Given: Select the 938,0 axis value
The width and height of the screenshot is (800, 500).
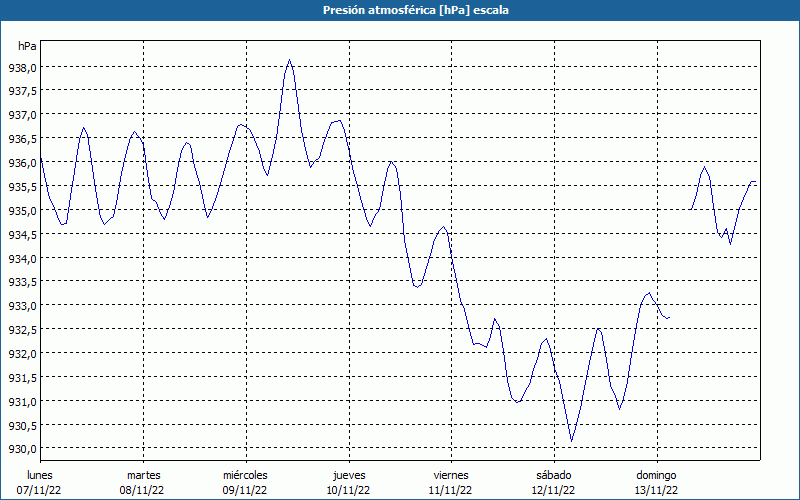Looking at the screenshot, I should click(22, 67).
